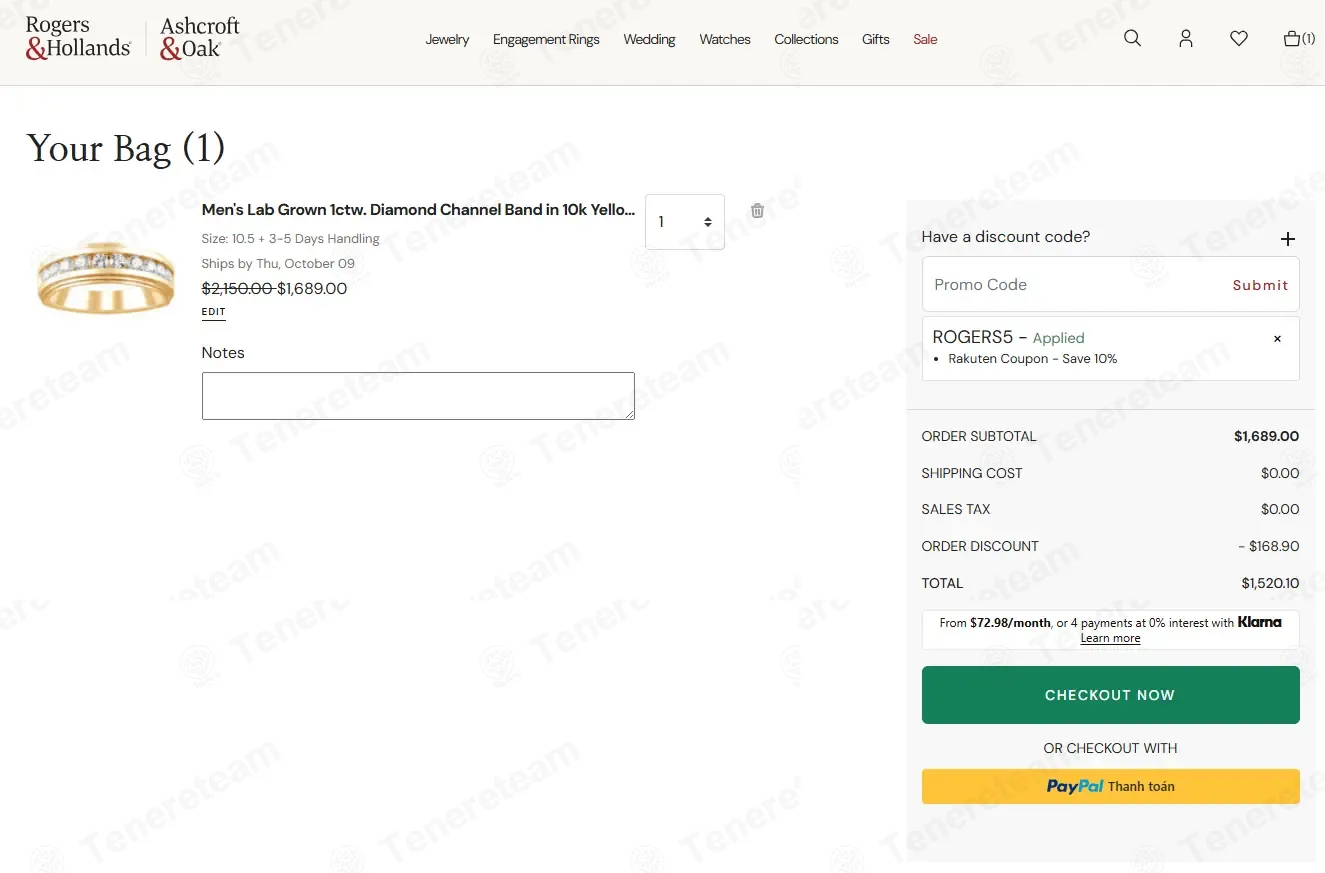The width and height of the screenshot is (1325, 873).
Task: Go to the Sale menu item
Action: (925, 40)
